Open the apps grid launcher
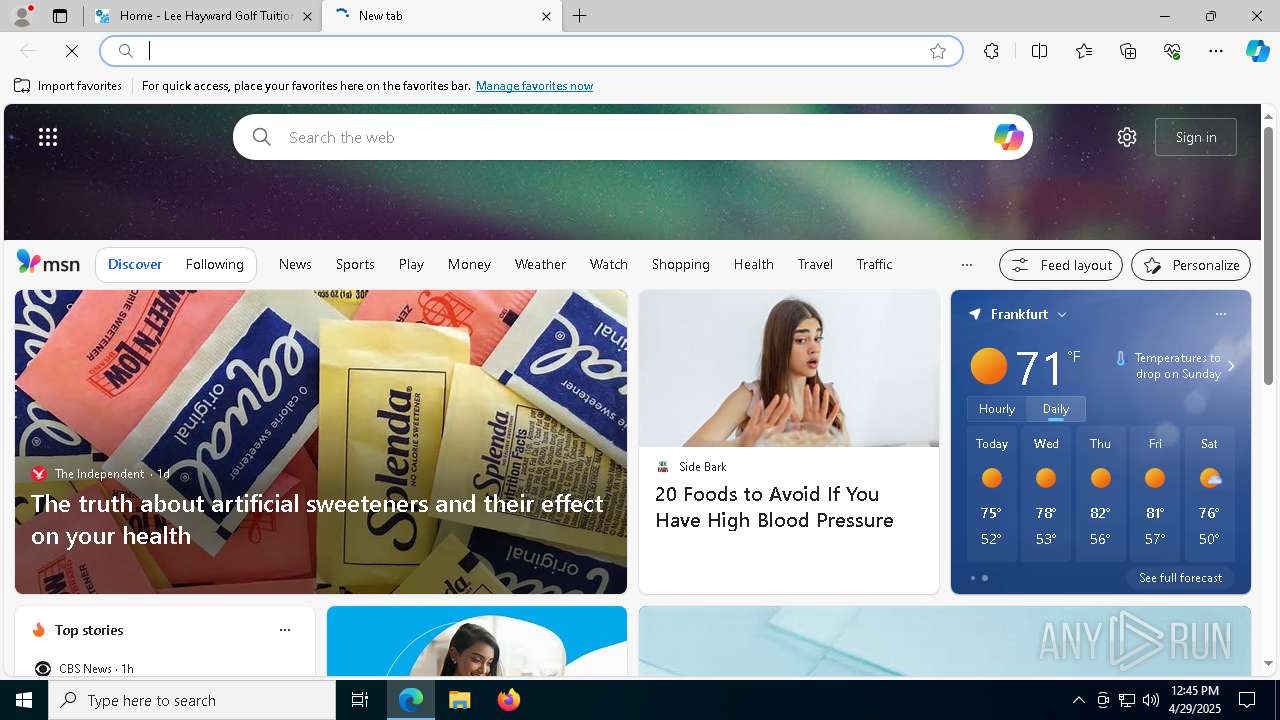Screen dimensions: 1280x720 tap(48, 137)
